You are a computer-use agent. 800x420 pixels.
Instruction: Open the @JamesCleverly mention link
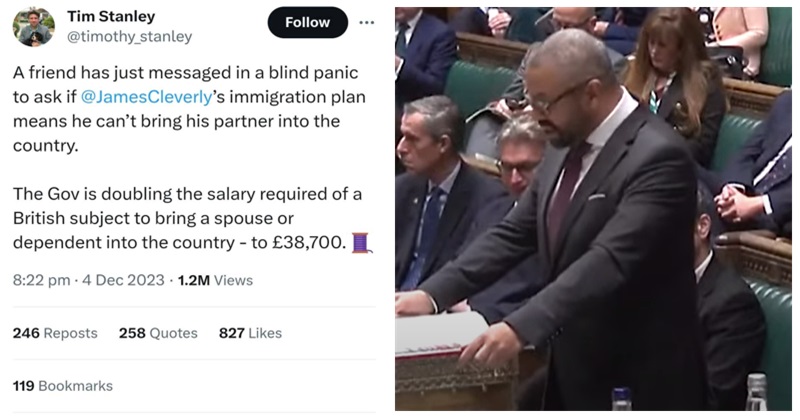(146, 97)
